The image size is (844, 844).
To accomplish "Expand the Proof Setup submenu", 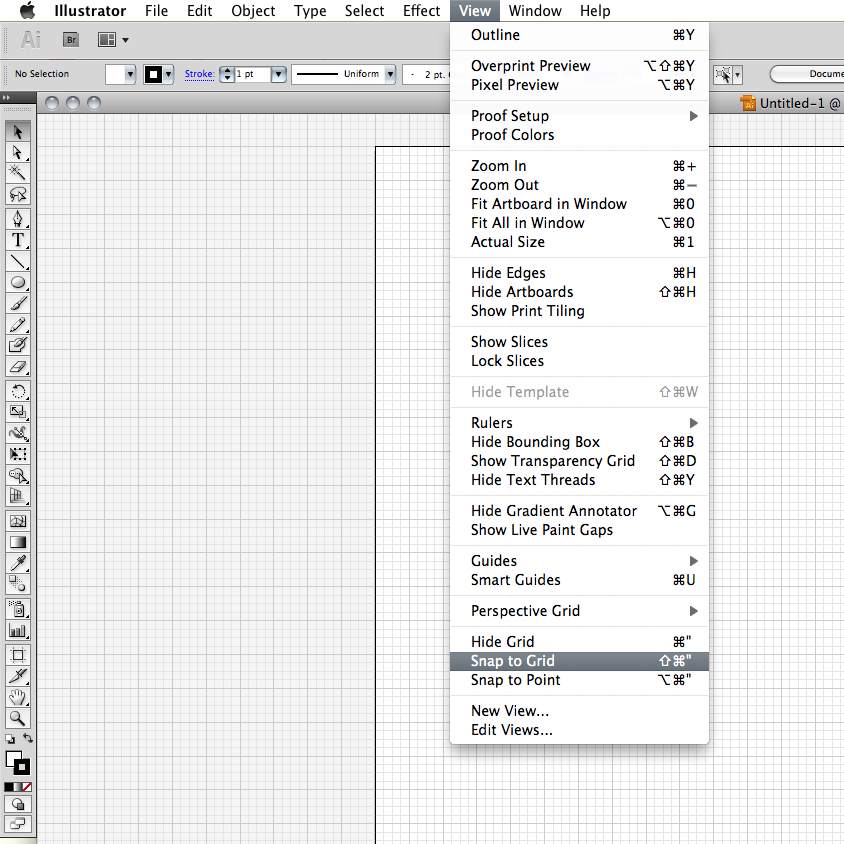I will point(579,116).
